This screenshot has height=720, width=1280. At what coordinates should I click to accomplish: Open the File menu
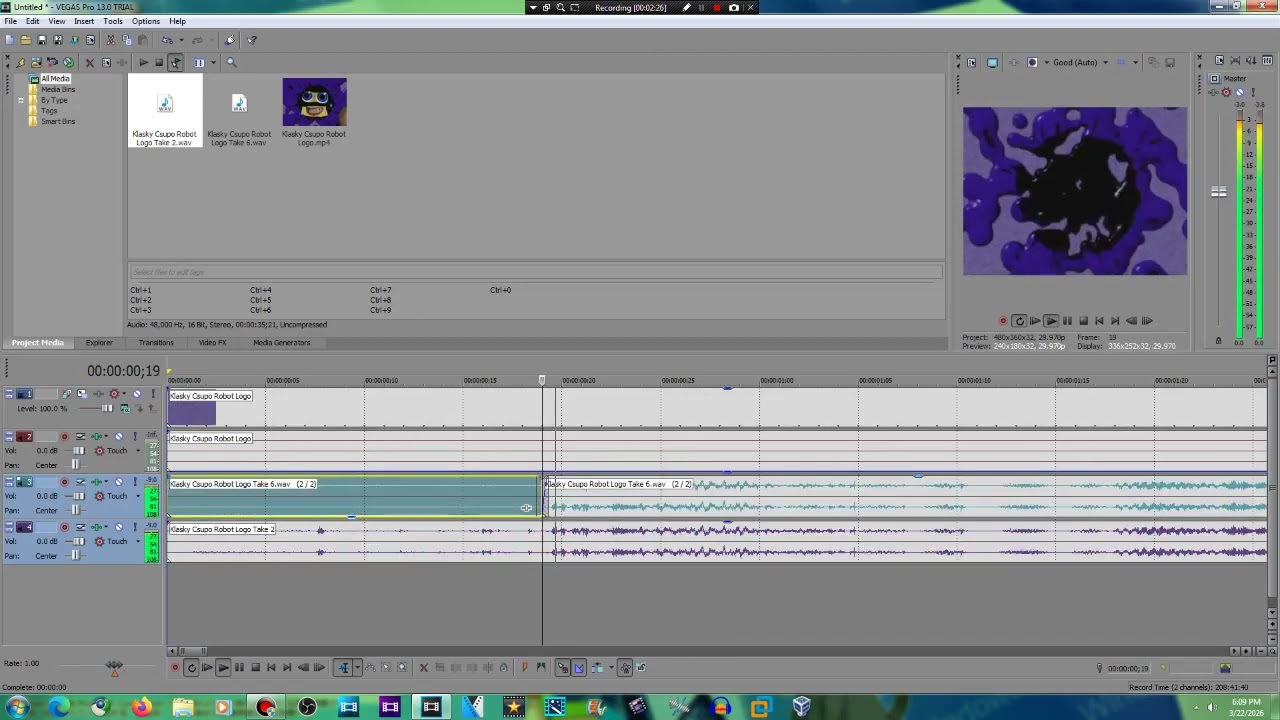coord(10,21)
